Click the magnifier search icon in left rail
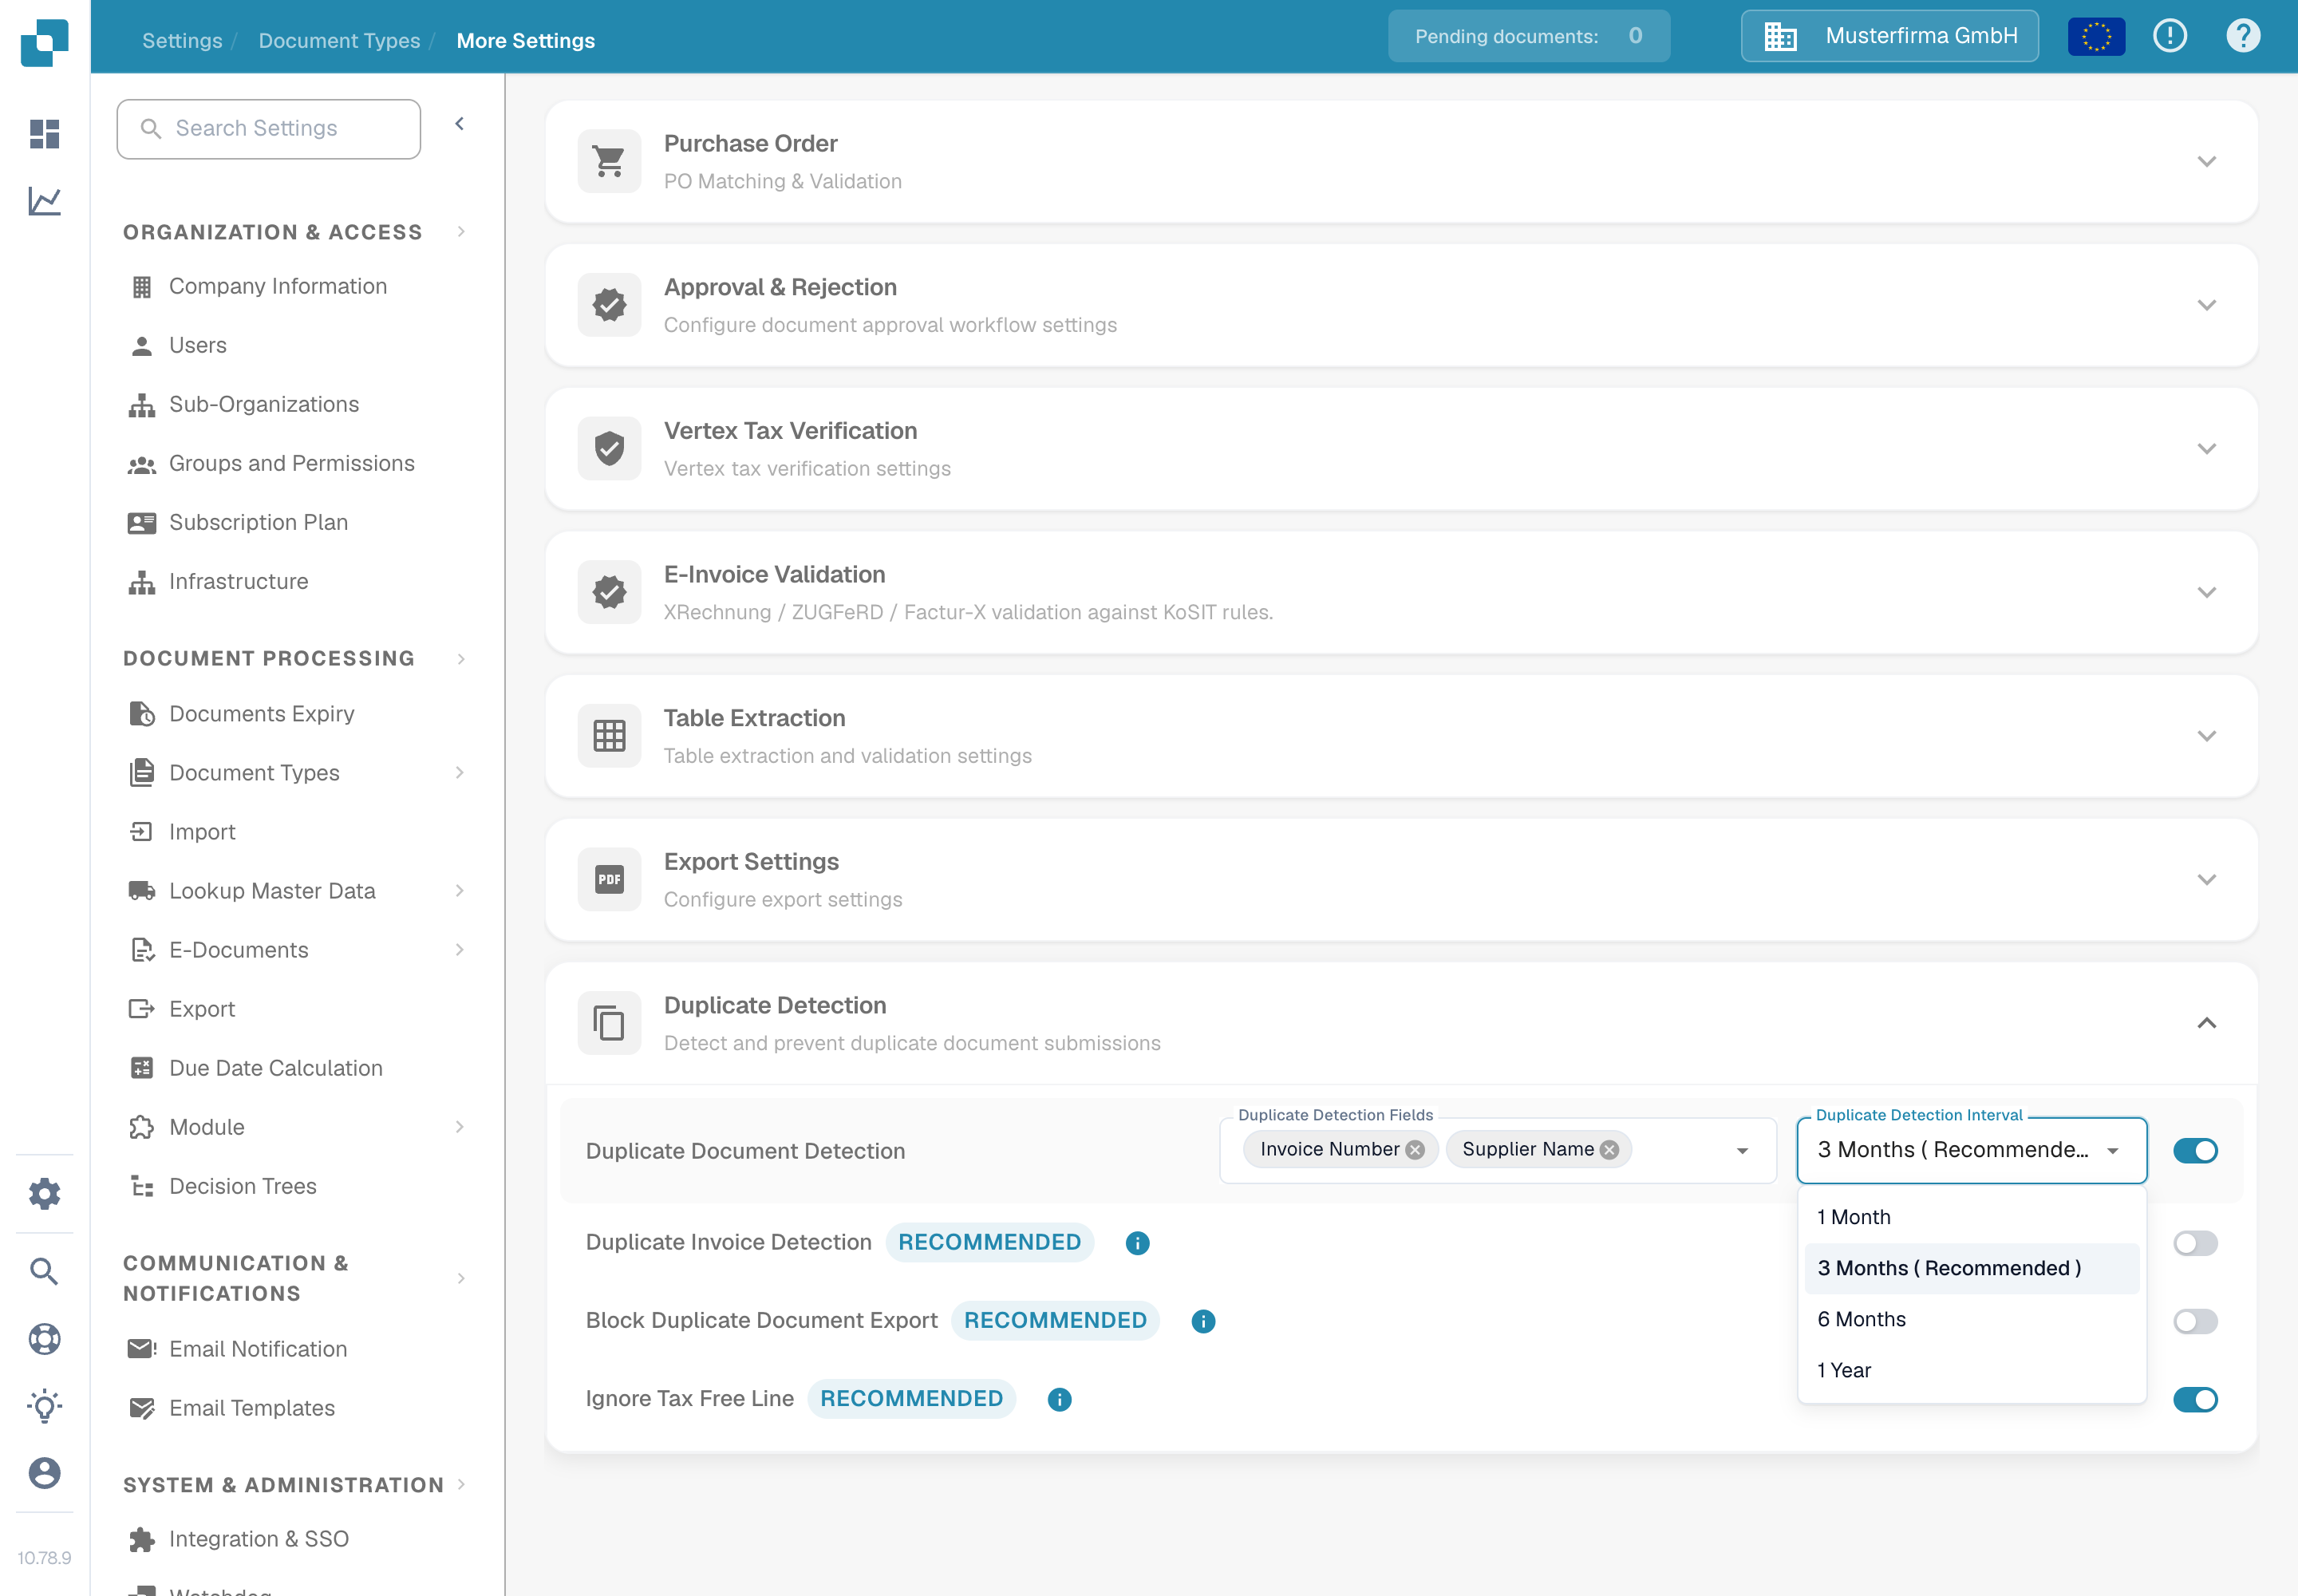 [x=44, y=1271]
